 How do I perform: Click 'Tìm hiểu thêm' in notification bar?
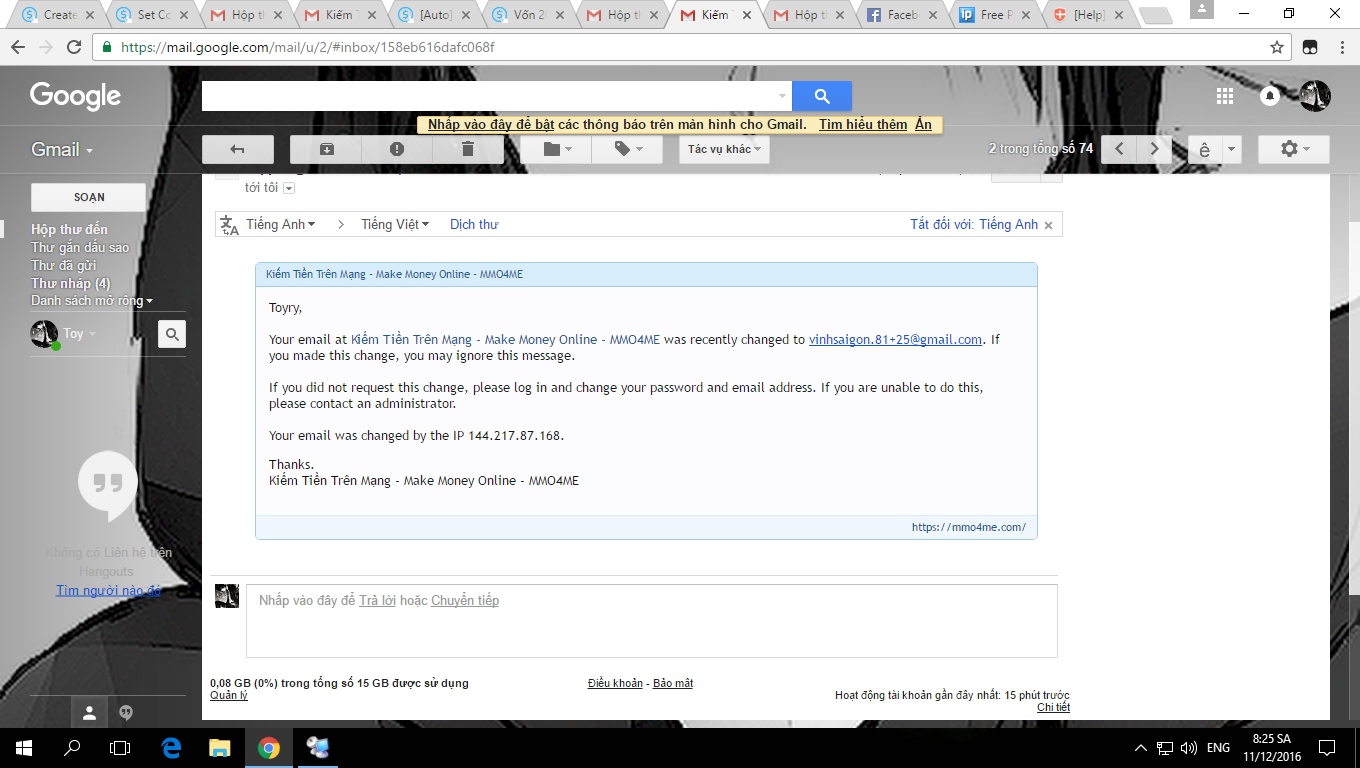tap(863, 125)
